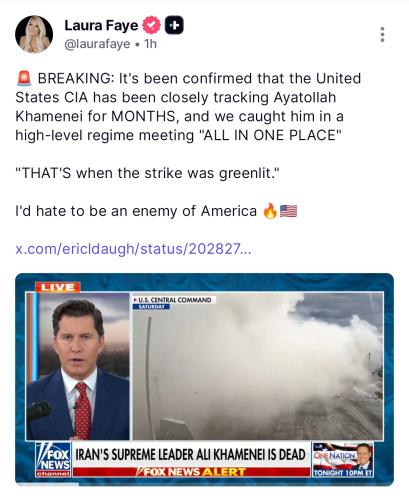Click the Fox News channel logo
The image size is (409, 500).
(x=53, y=459)
